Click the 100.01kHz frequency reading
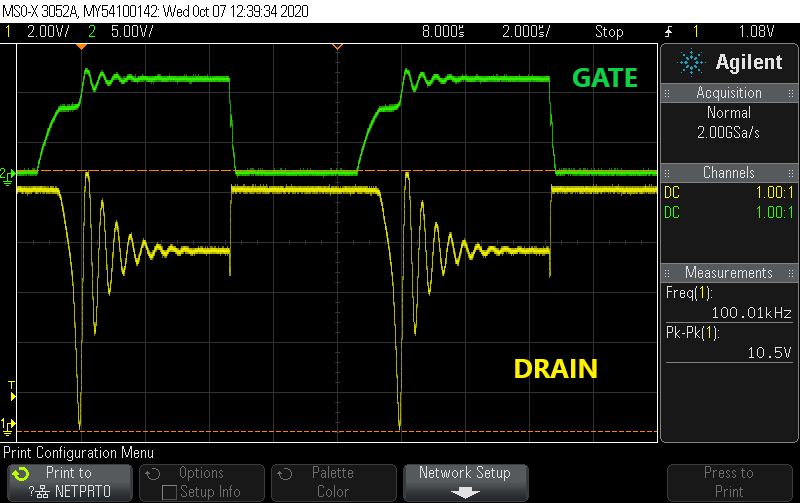Image resolution: width=800 pixels, height=503 pixels. 751,313
